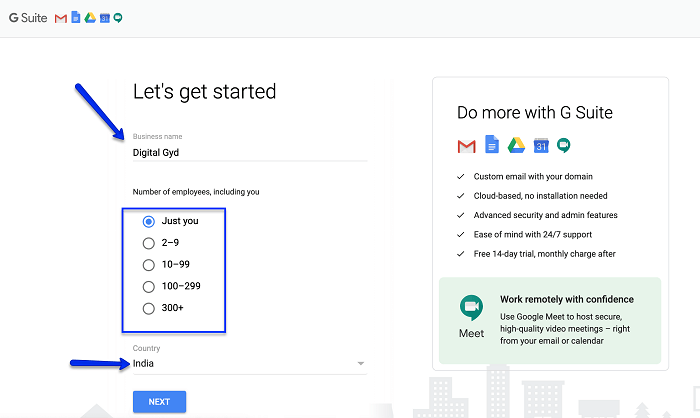Image resolution: width=700 pixels, height=418 pixels.
Task: Pick the 100–299 employees option
Action: coord(149,286)
